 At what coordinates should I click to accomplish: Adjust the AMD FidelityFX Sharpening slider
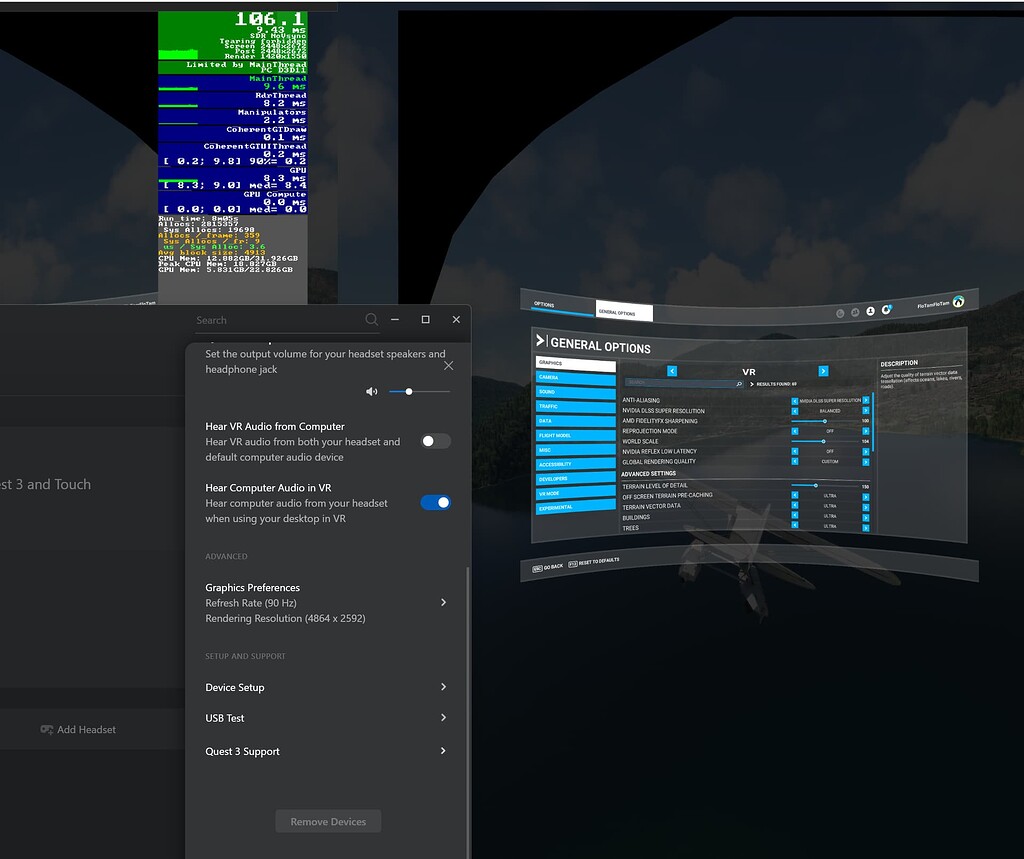[x=825, y=421]
